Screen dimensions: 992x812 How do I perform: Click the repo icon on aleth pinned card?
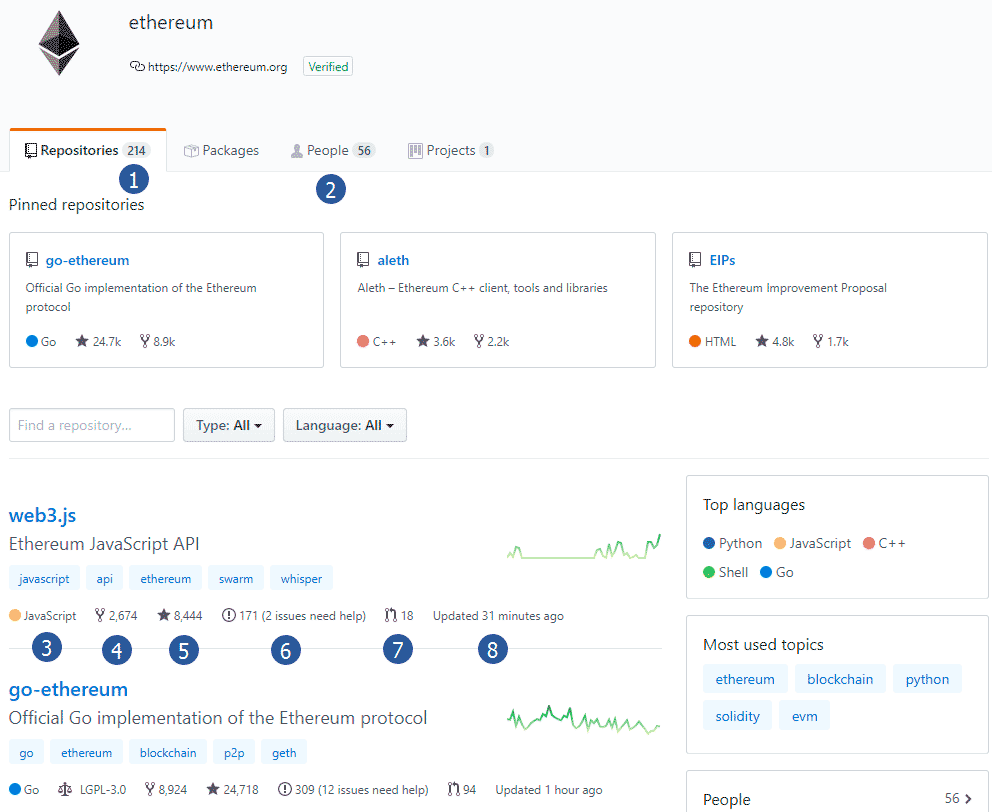(363, 259)
